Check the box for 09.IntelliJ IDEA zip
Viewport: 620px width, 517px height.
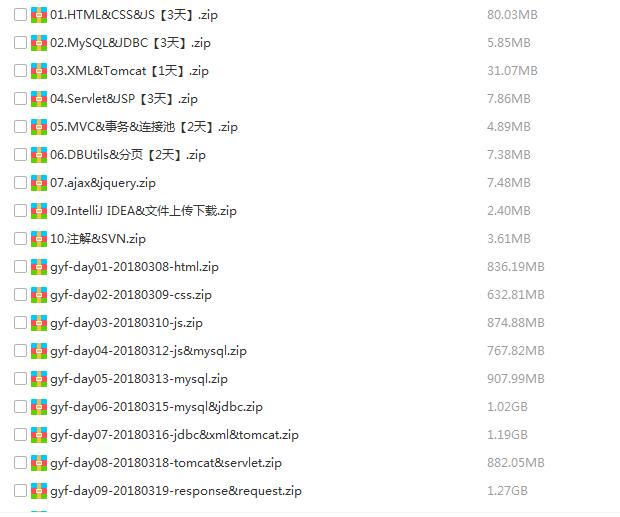click(20, 211)
